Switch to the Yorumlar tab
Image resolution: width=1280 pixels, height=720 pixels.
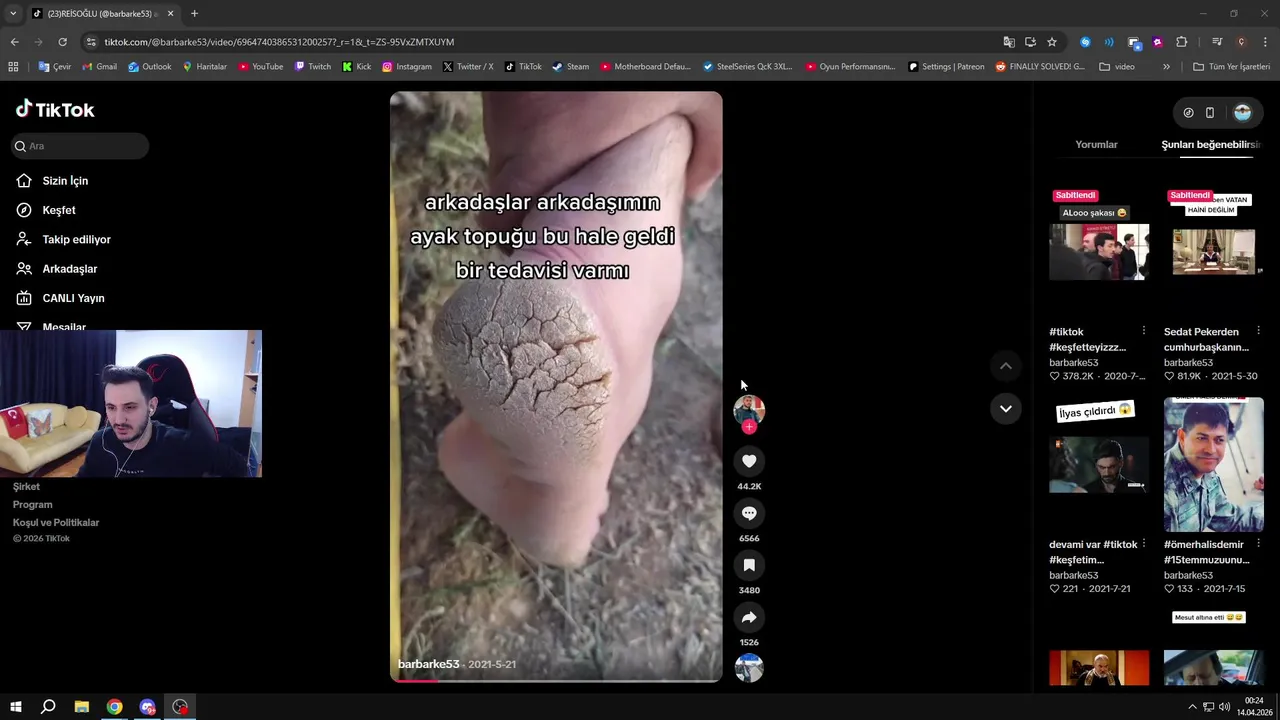coord(1096,145)
